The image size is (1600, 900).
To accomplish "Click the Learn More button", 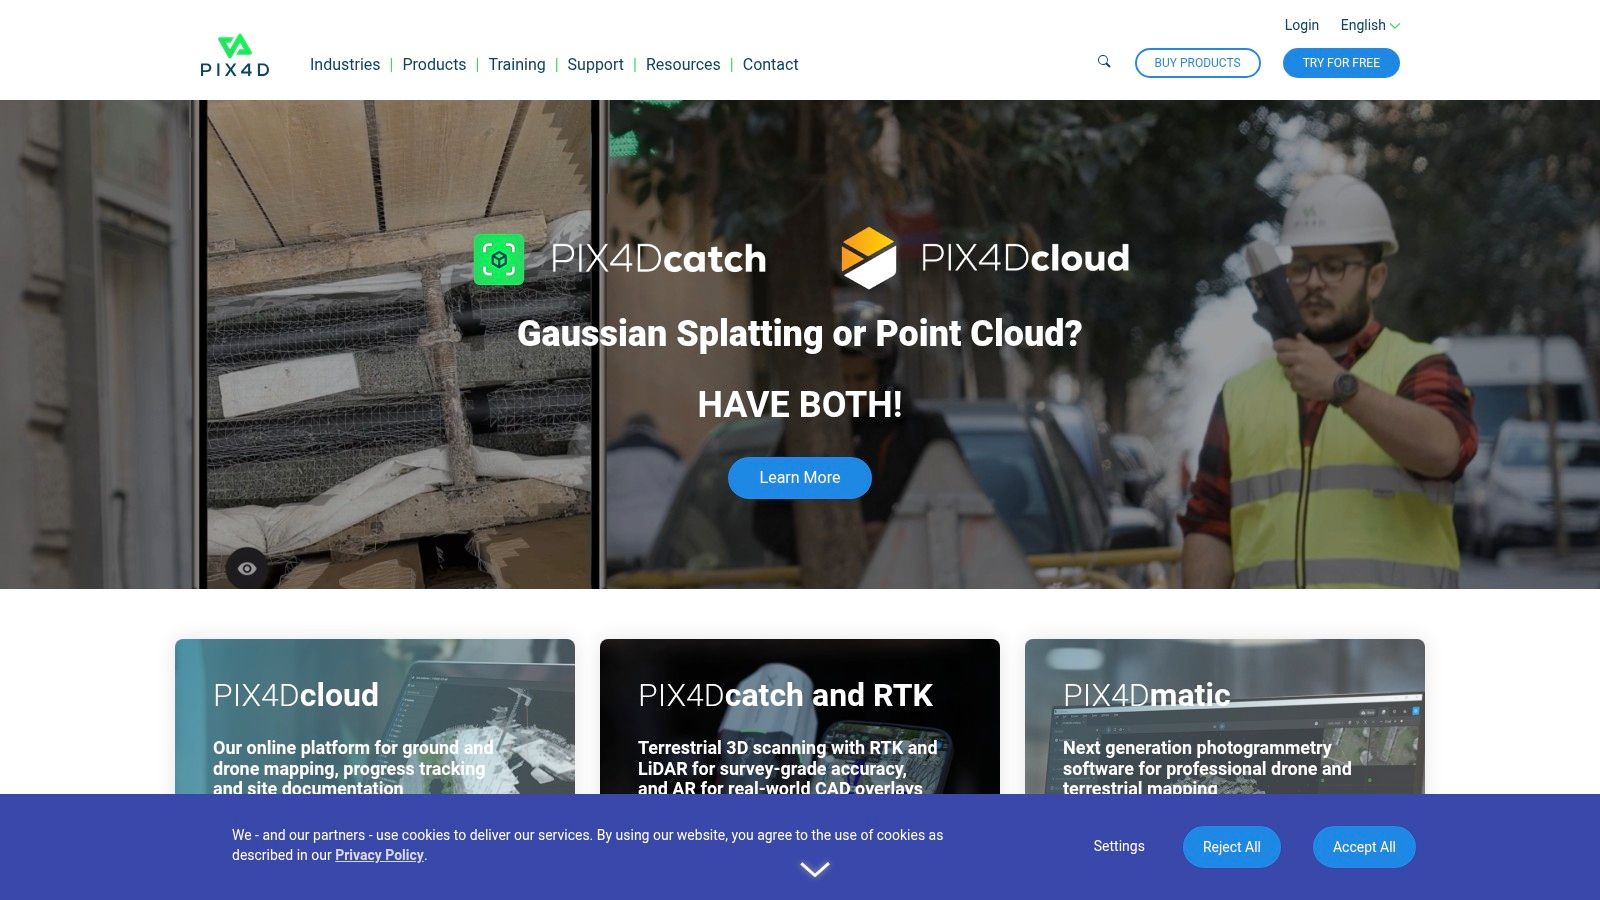I will pyautogui.click(x=800, y=478).
